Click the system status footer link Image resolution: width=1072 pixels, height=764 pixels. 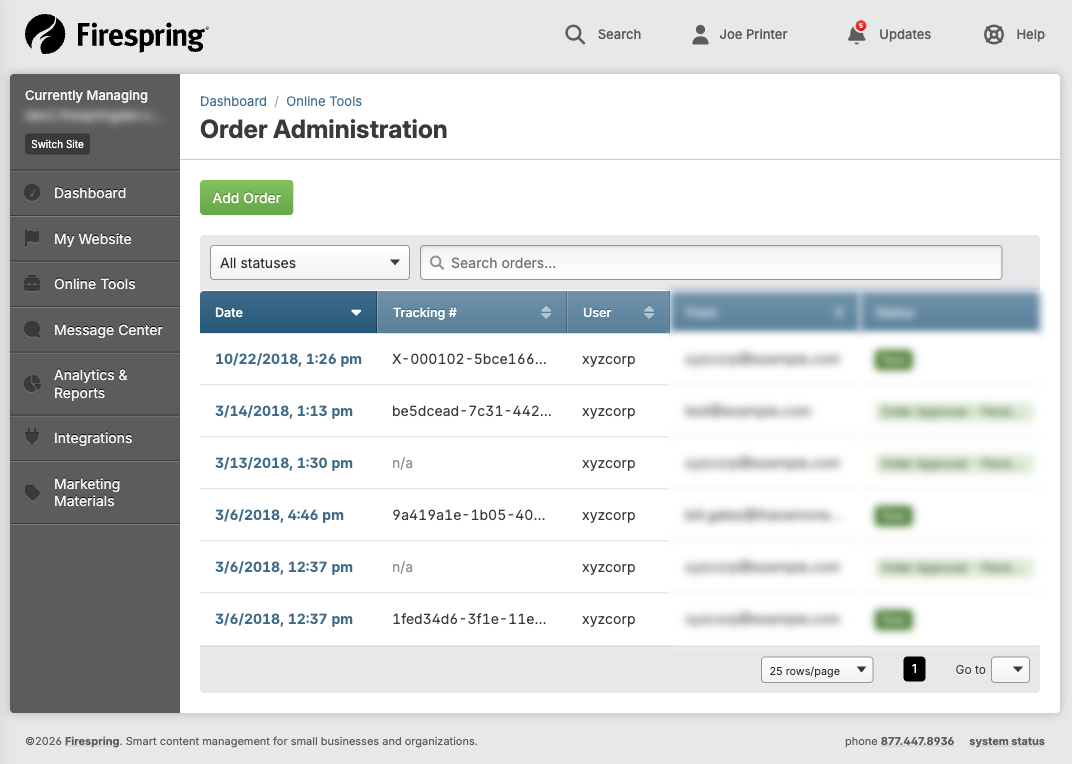[x=1006, y=741]
